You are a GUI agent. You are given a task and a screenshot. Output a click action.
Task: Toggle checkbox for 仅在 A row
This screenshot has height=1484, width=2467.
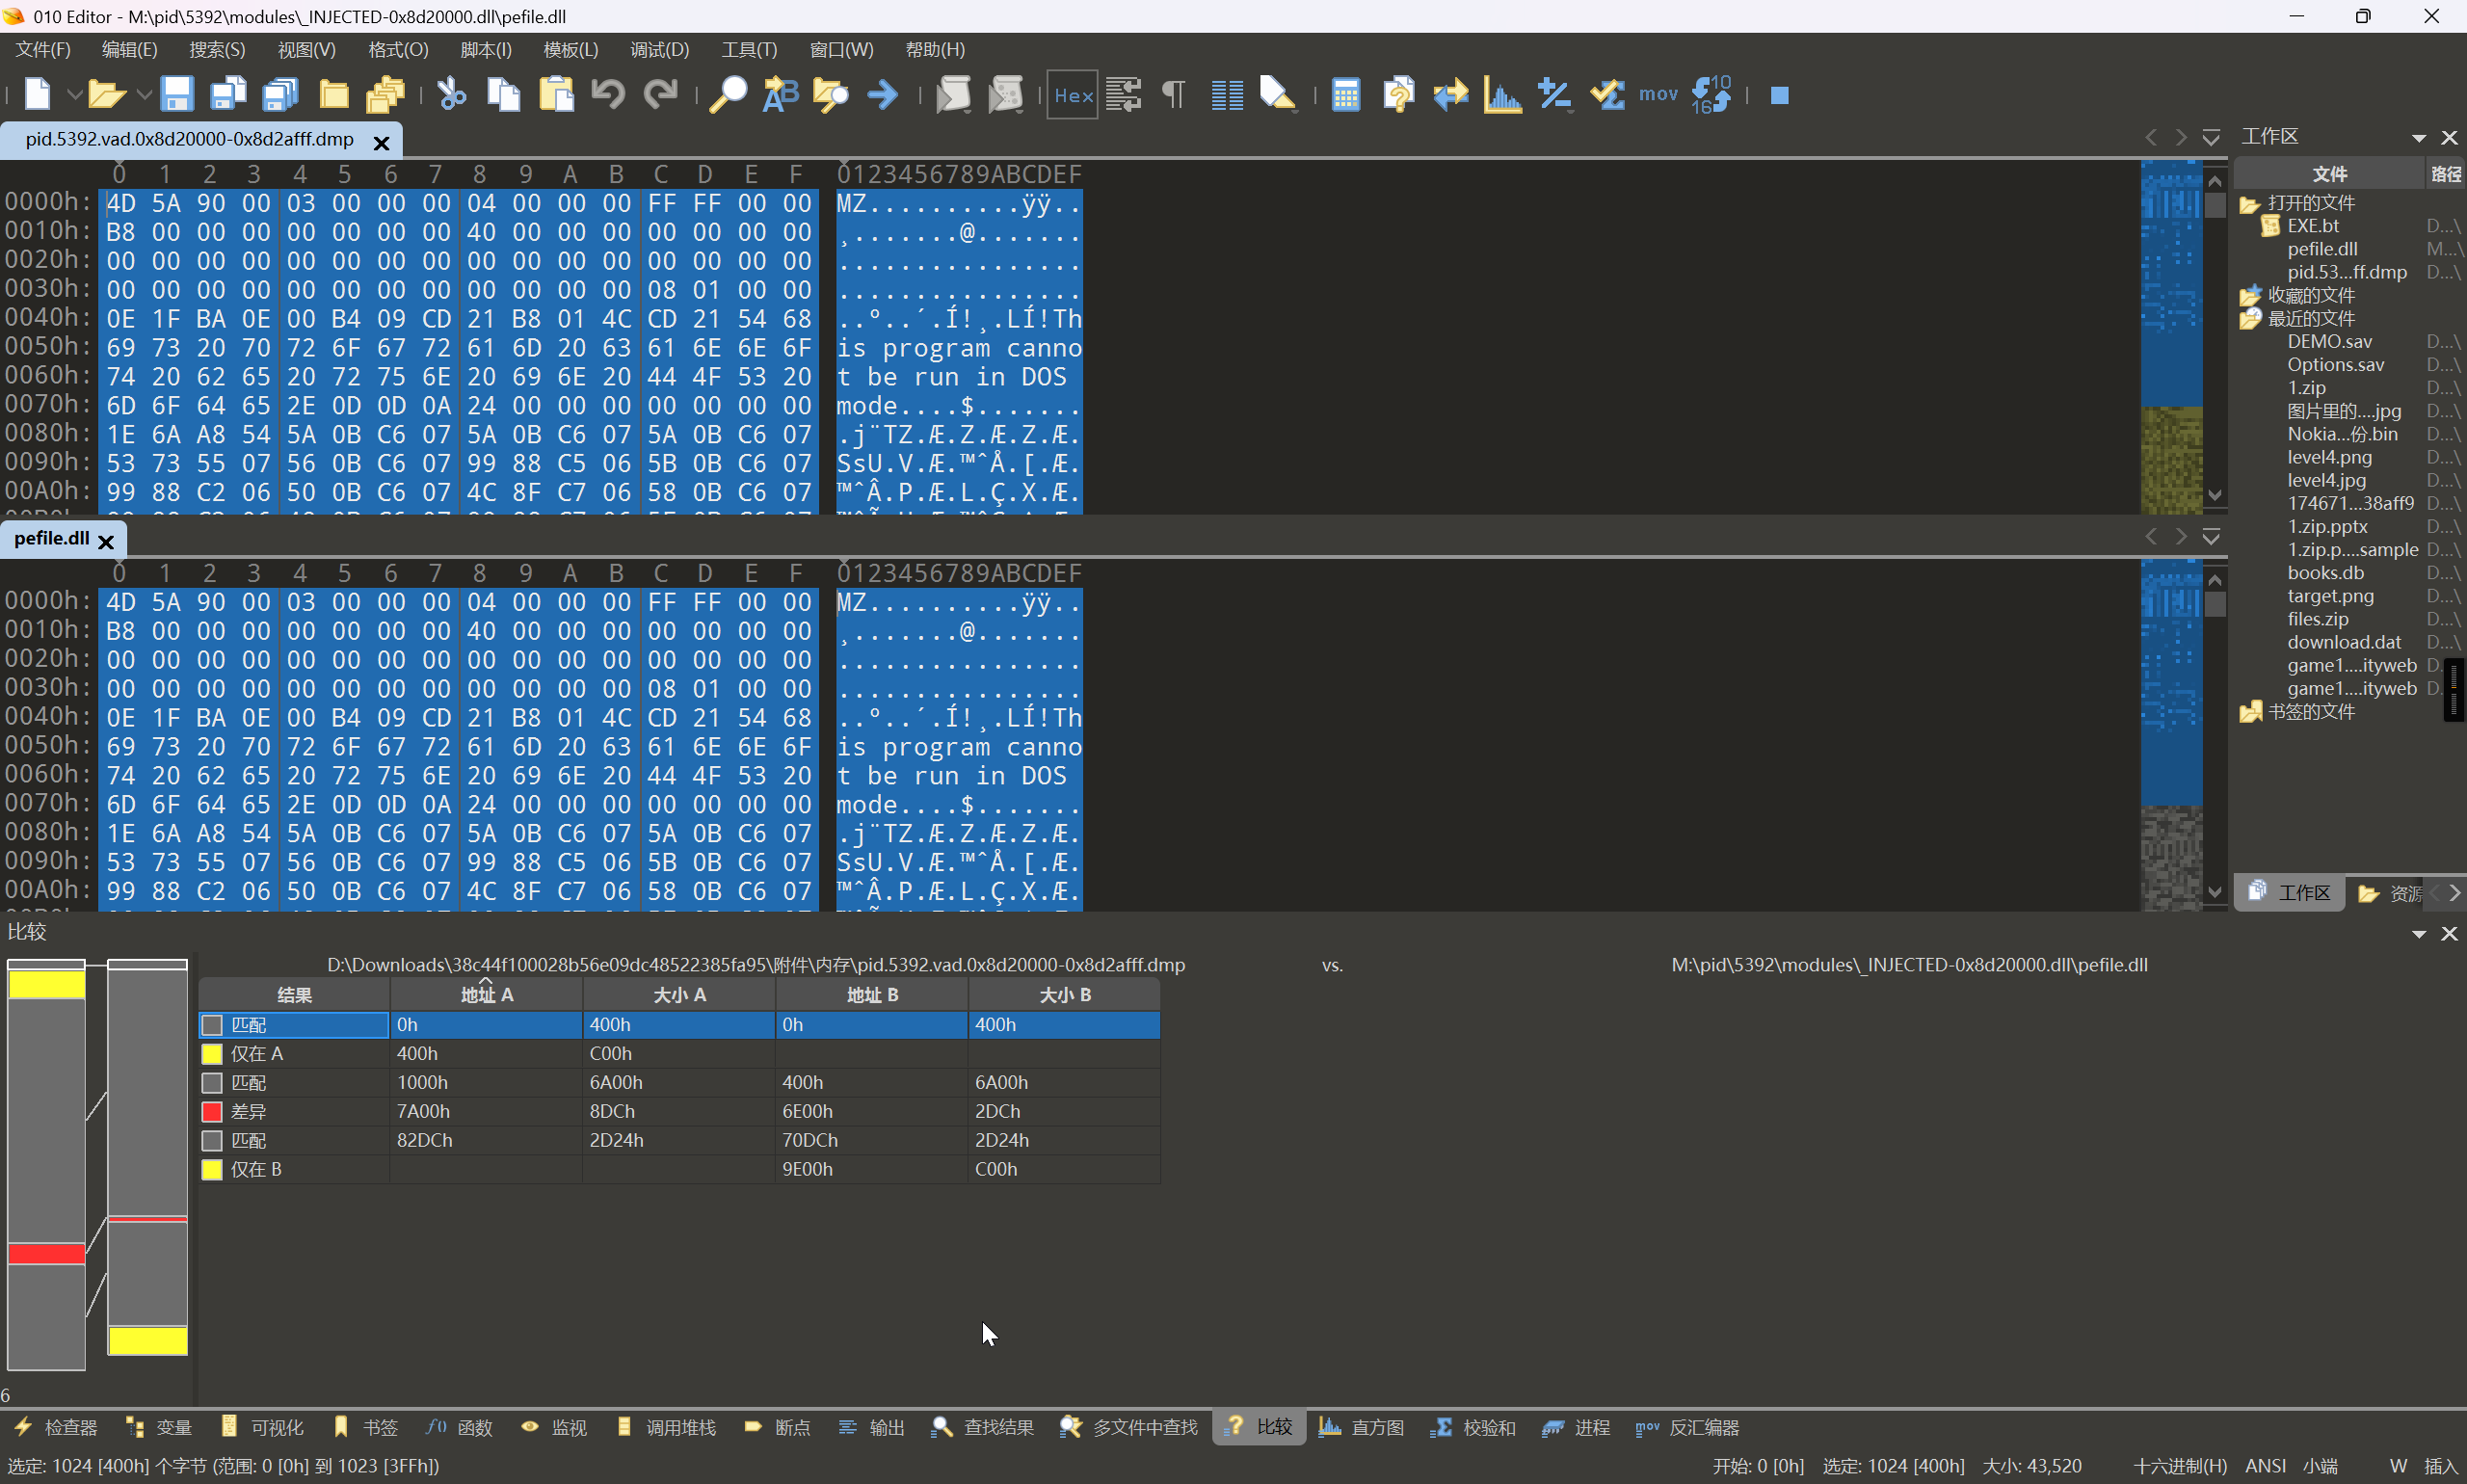pyautogui.click(x=212, y=1054)
